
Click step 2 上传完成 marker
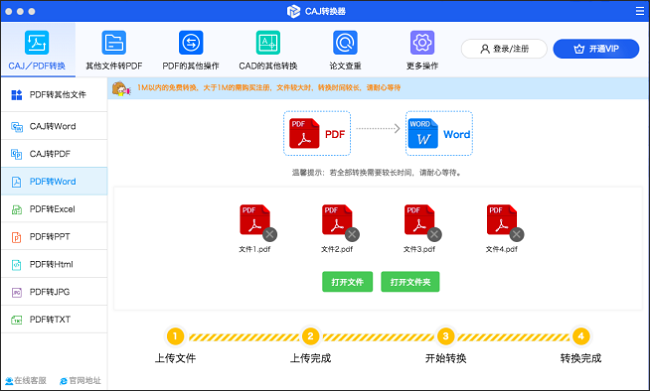point(310,336)
